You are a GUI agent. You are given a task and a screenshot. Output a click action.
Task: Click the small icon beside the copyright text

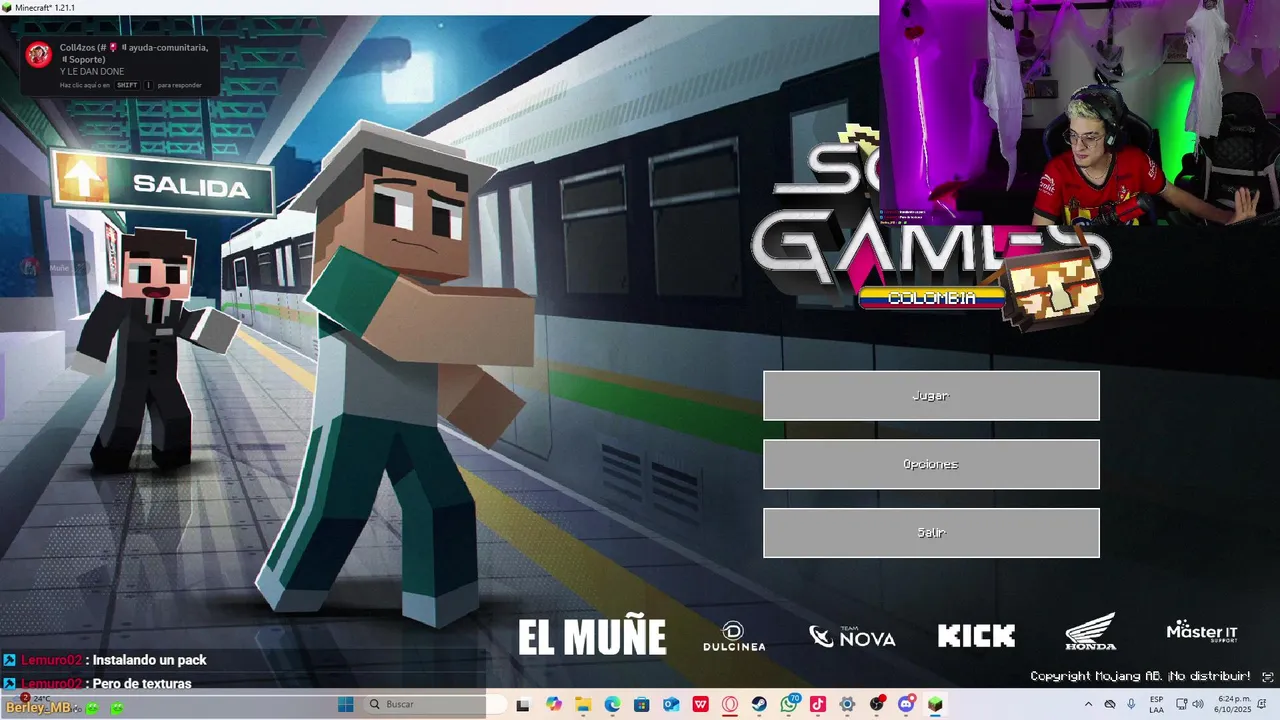[1267, 677]
